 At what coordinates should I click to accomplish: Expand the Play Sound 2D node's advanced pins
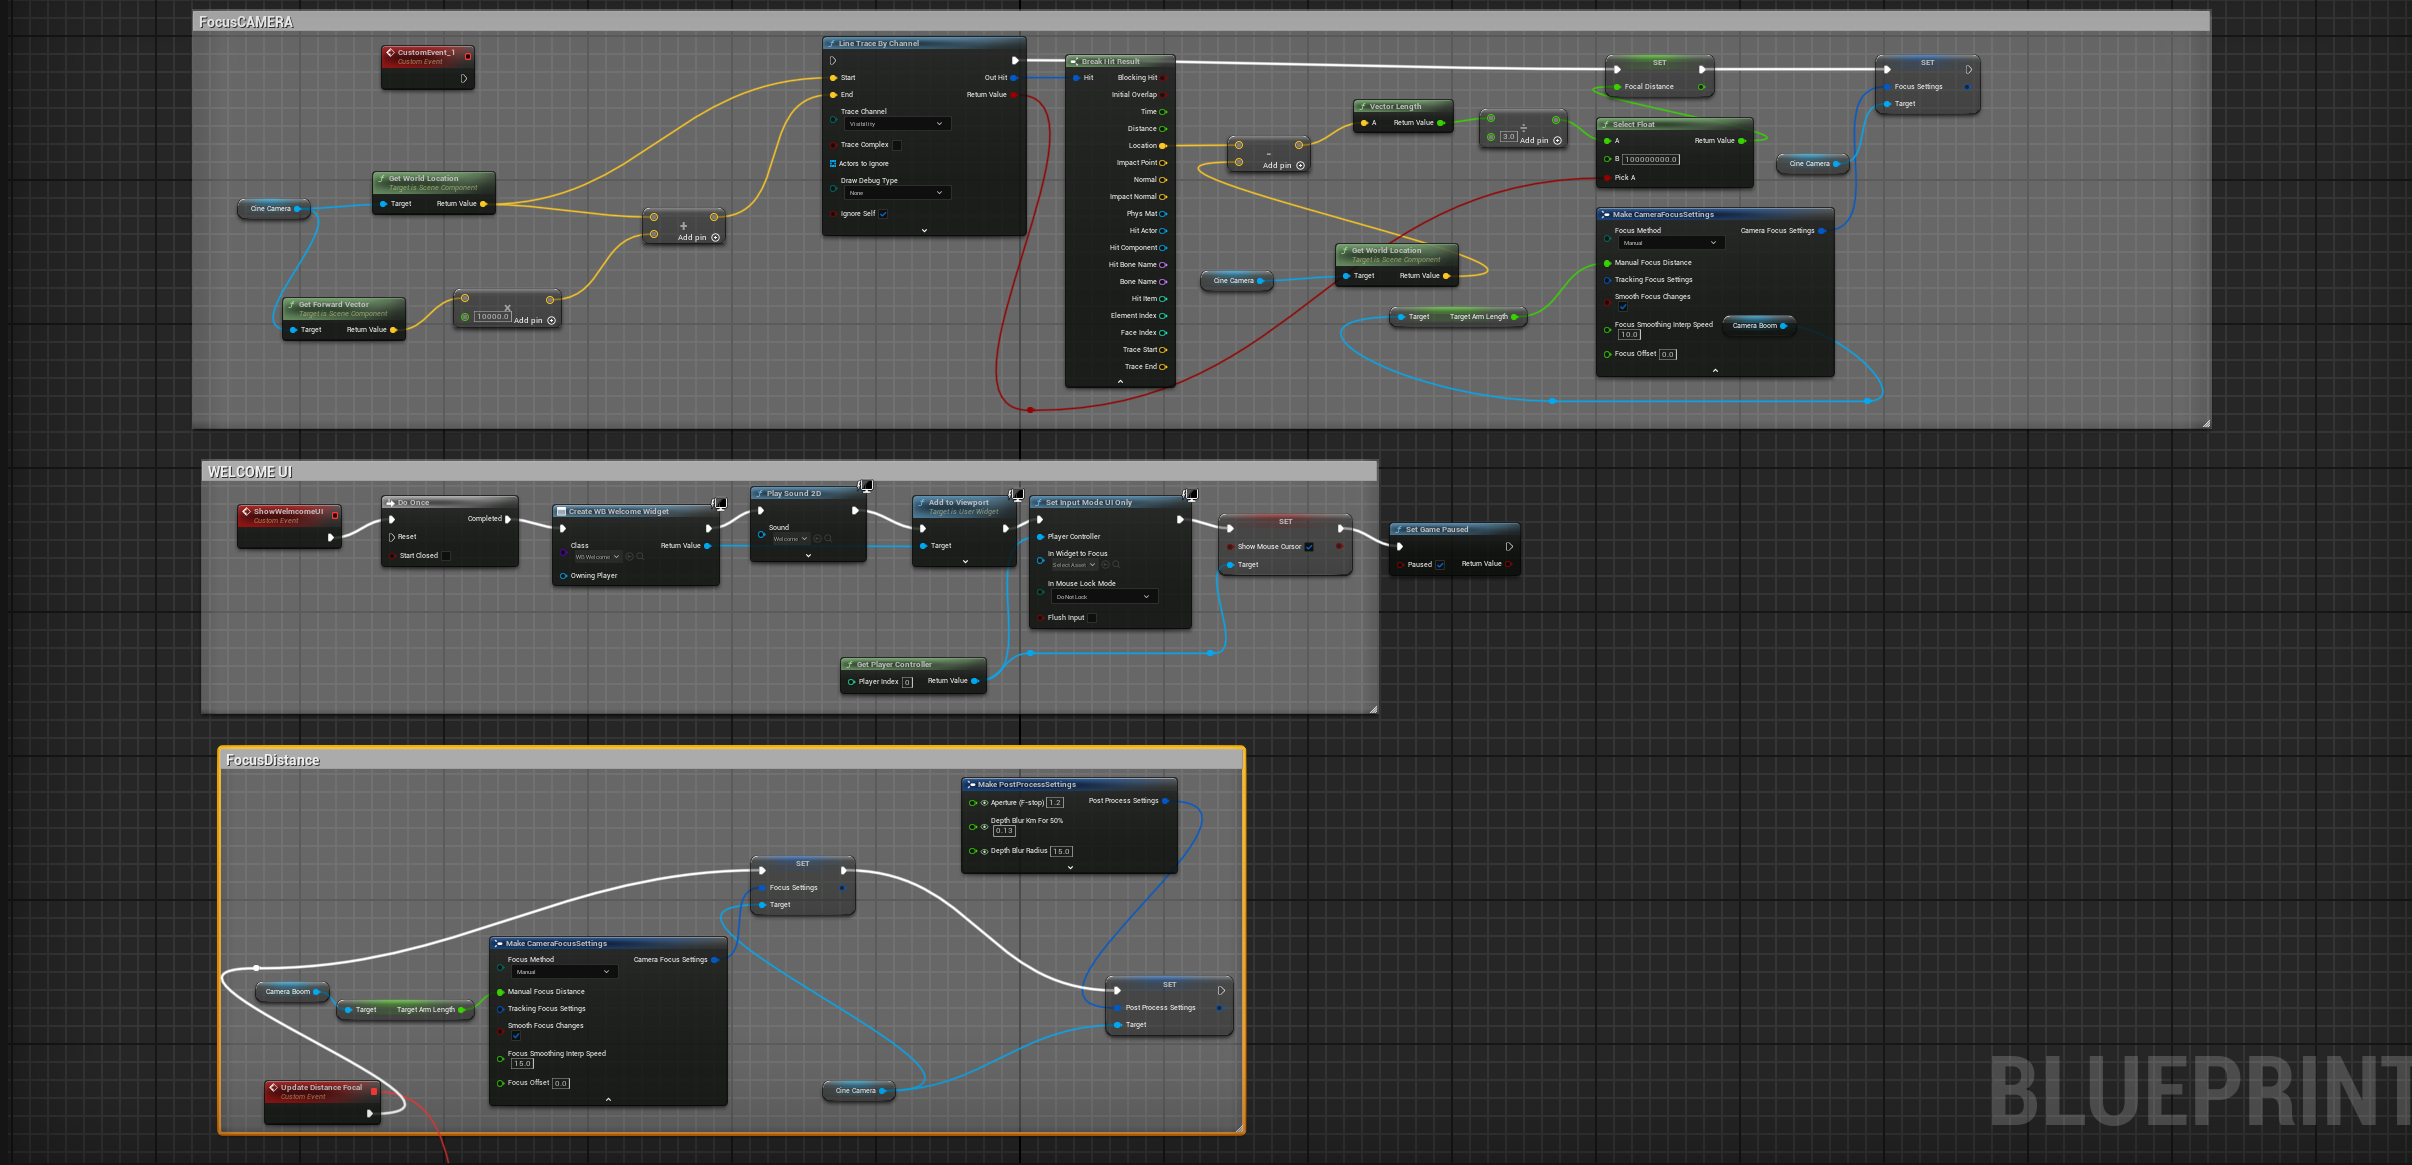(x=808, y=556)
